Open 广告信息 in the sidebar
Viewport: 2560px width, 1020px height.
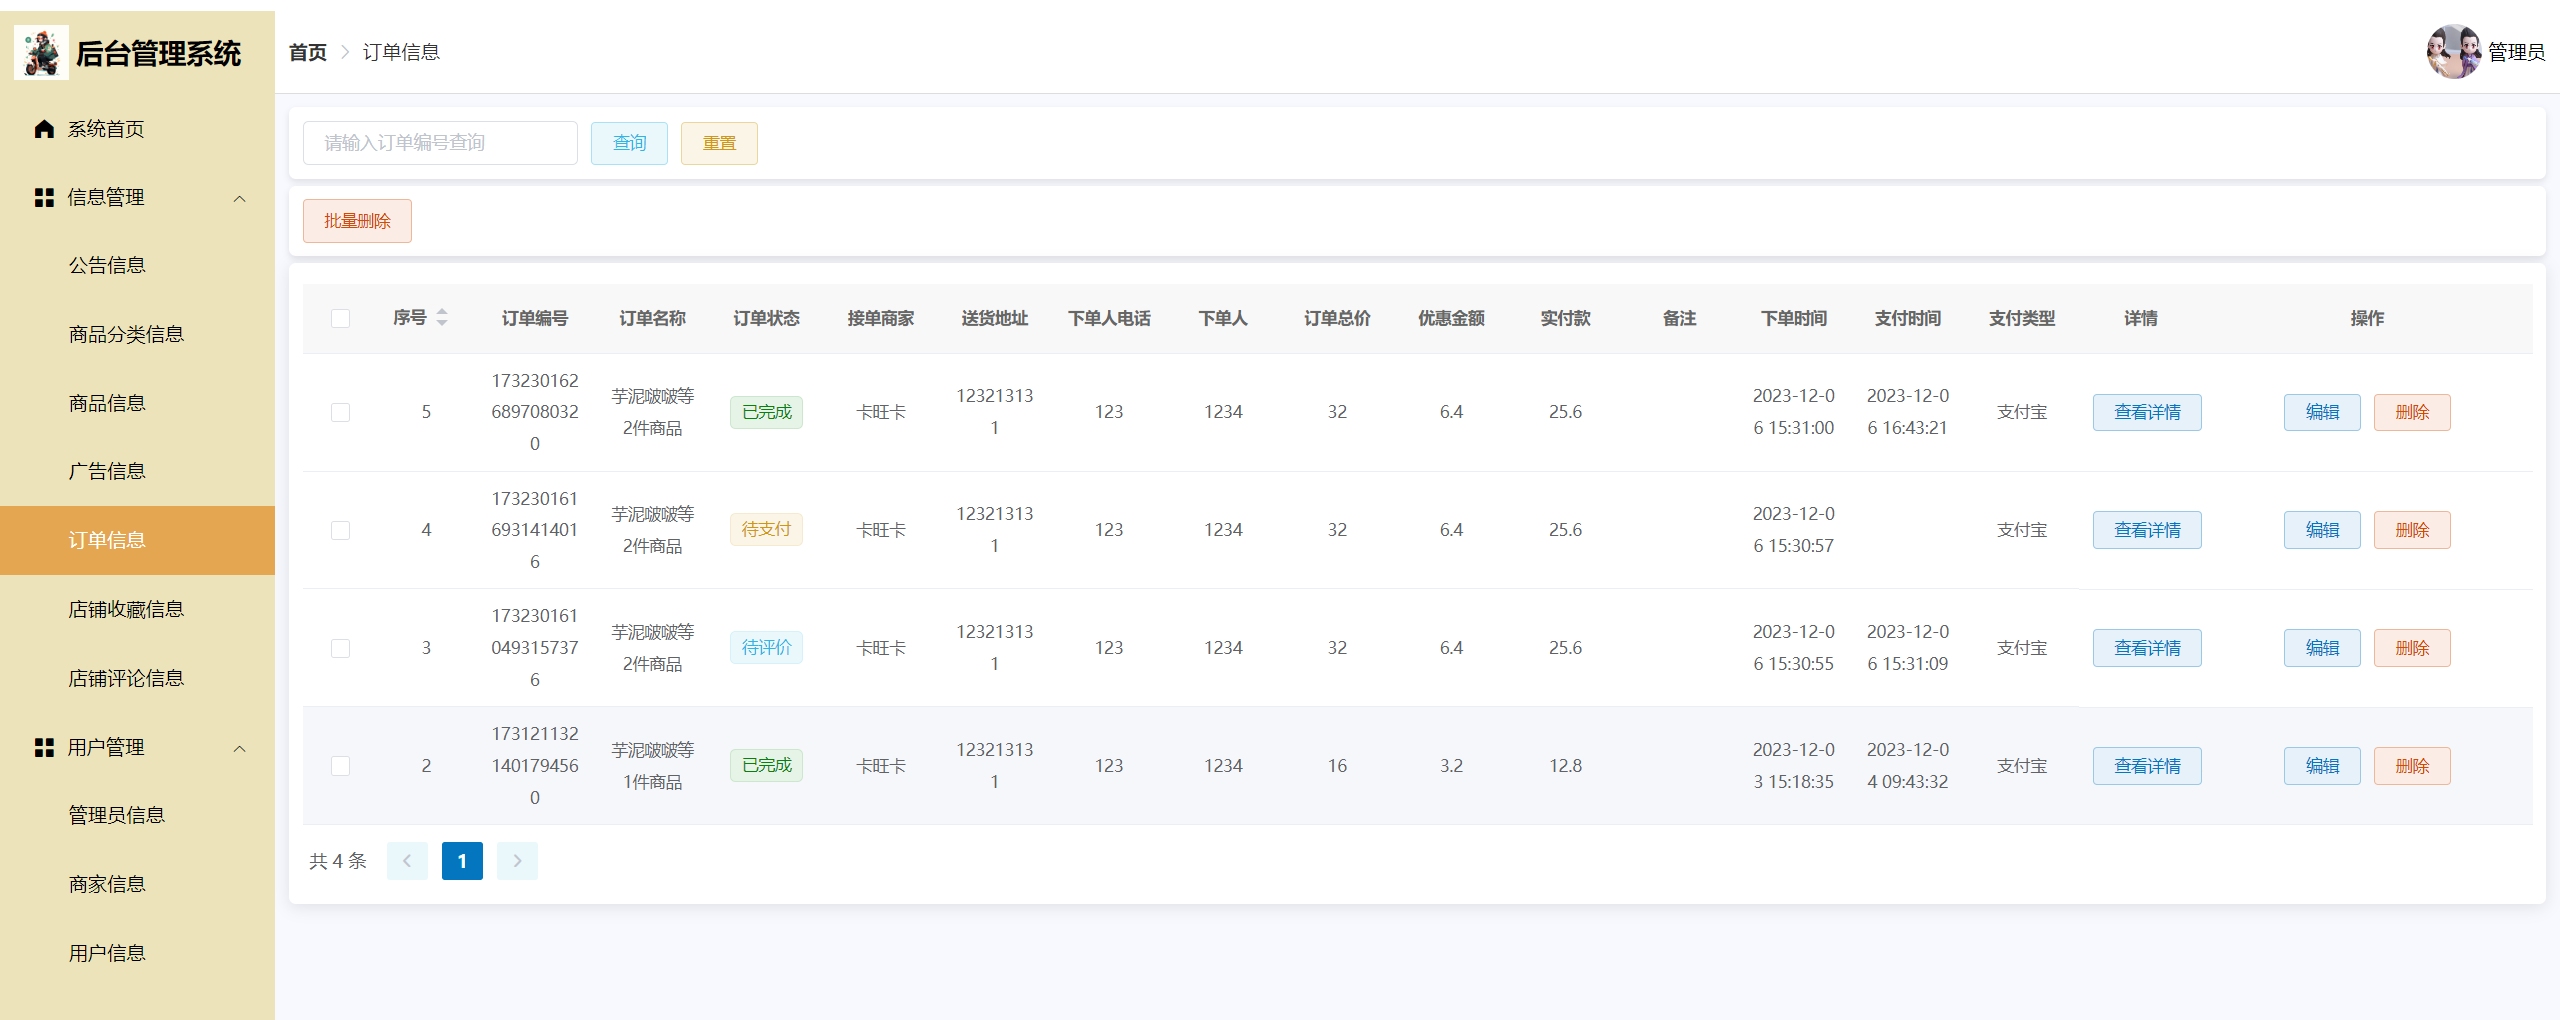click(137, 471)
